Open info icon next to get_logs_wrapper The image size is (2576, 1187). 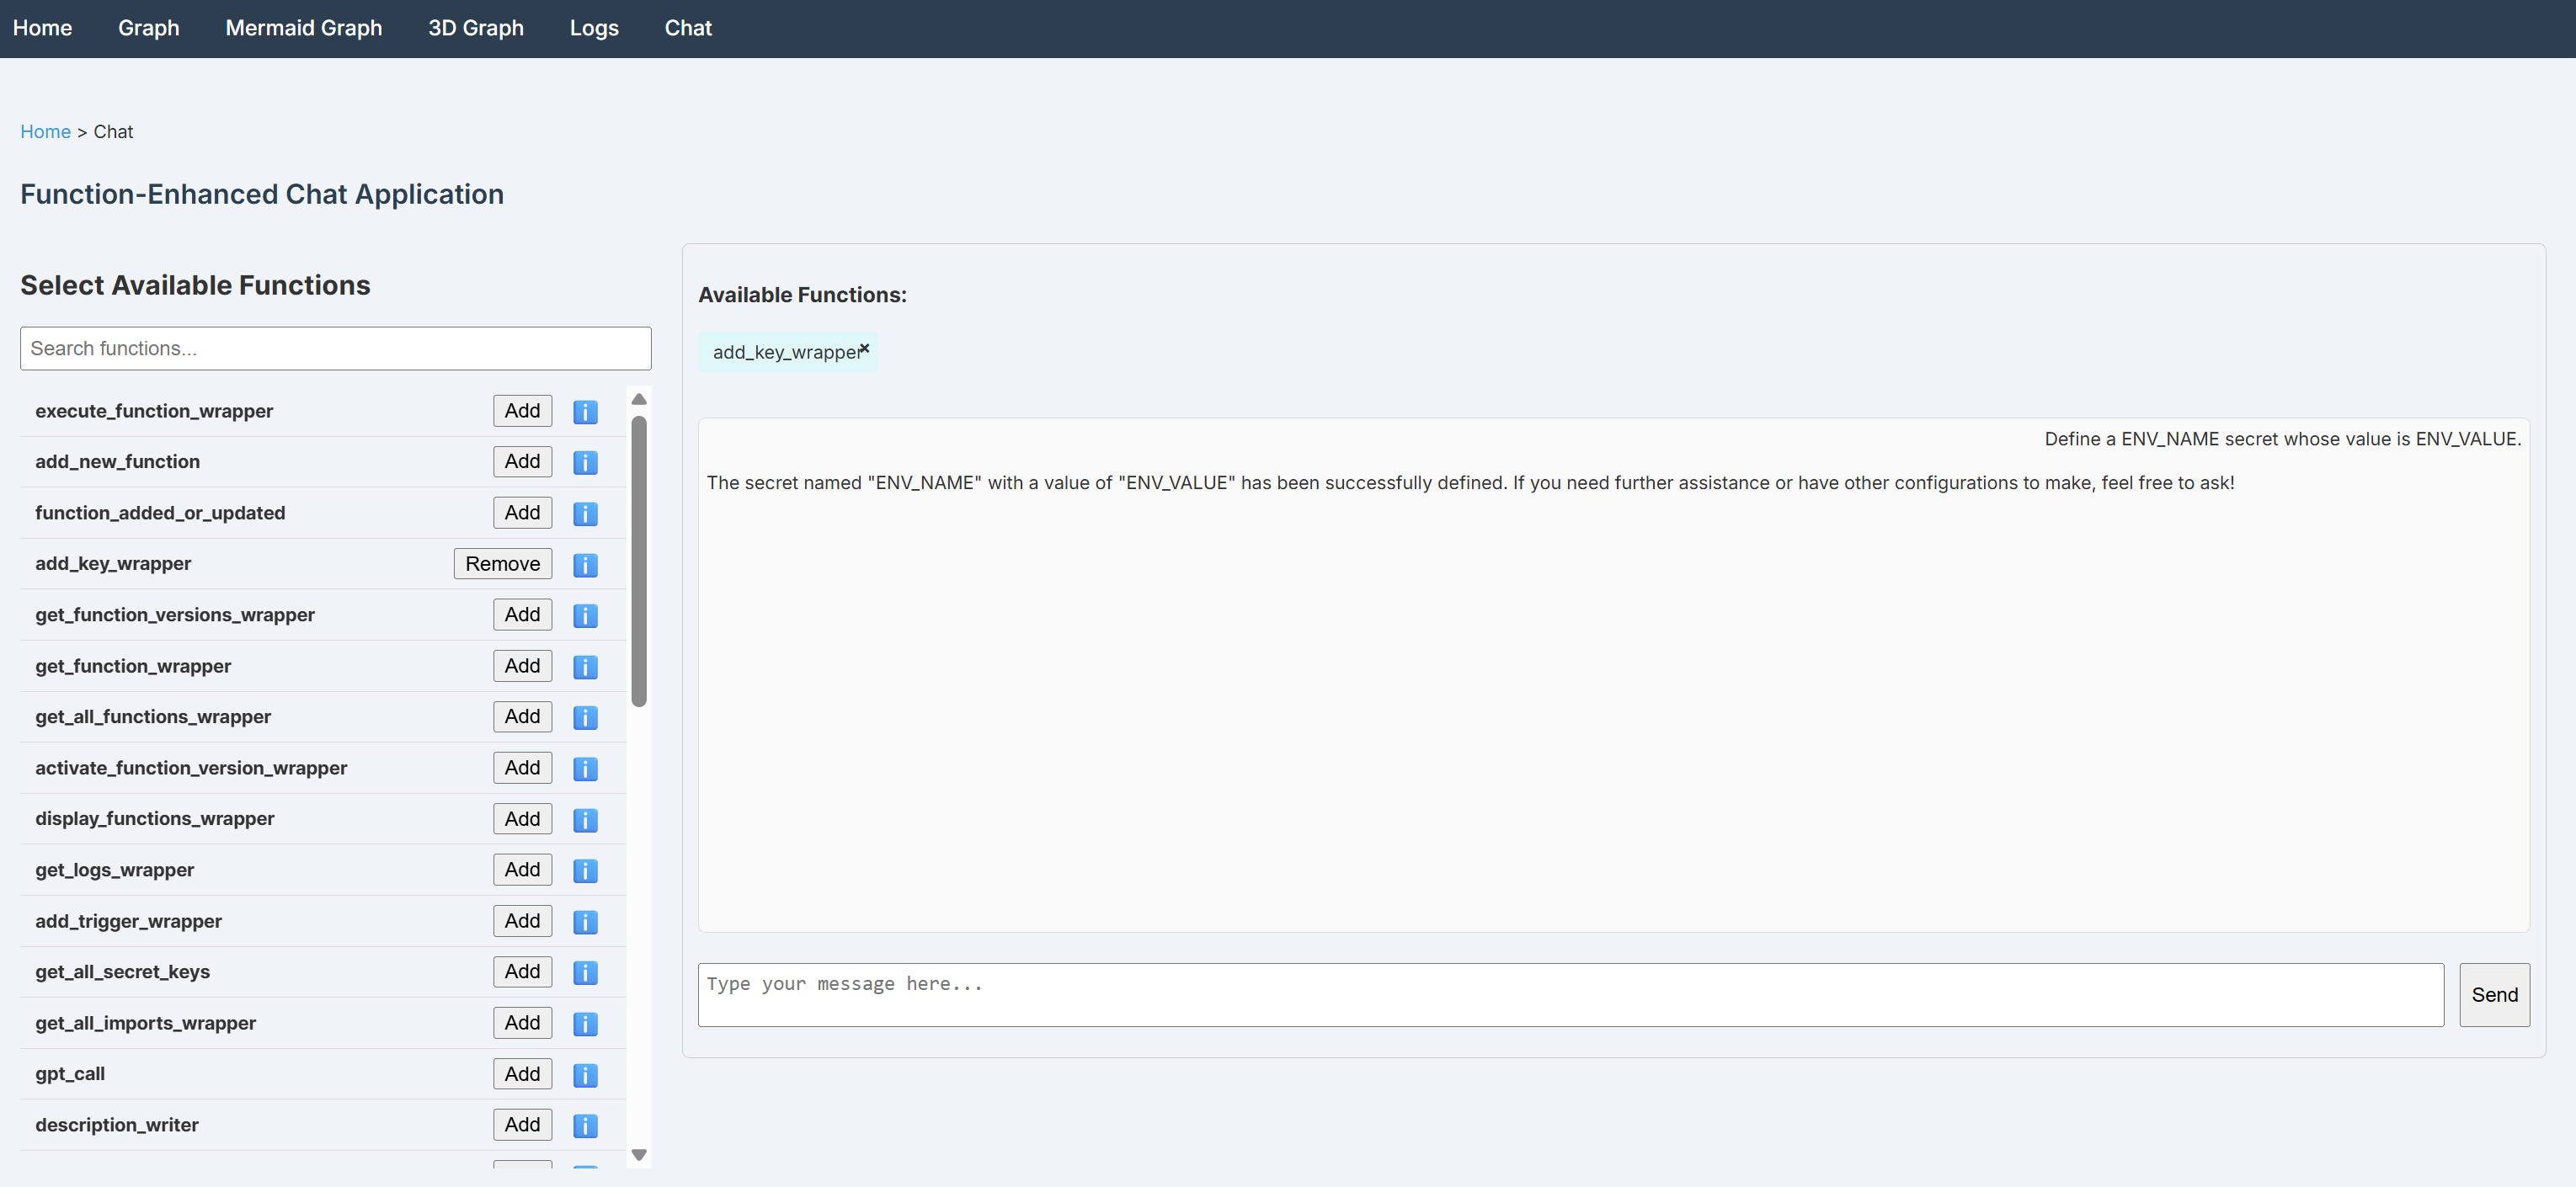coord(585,871)
